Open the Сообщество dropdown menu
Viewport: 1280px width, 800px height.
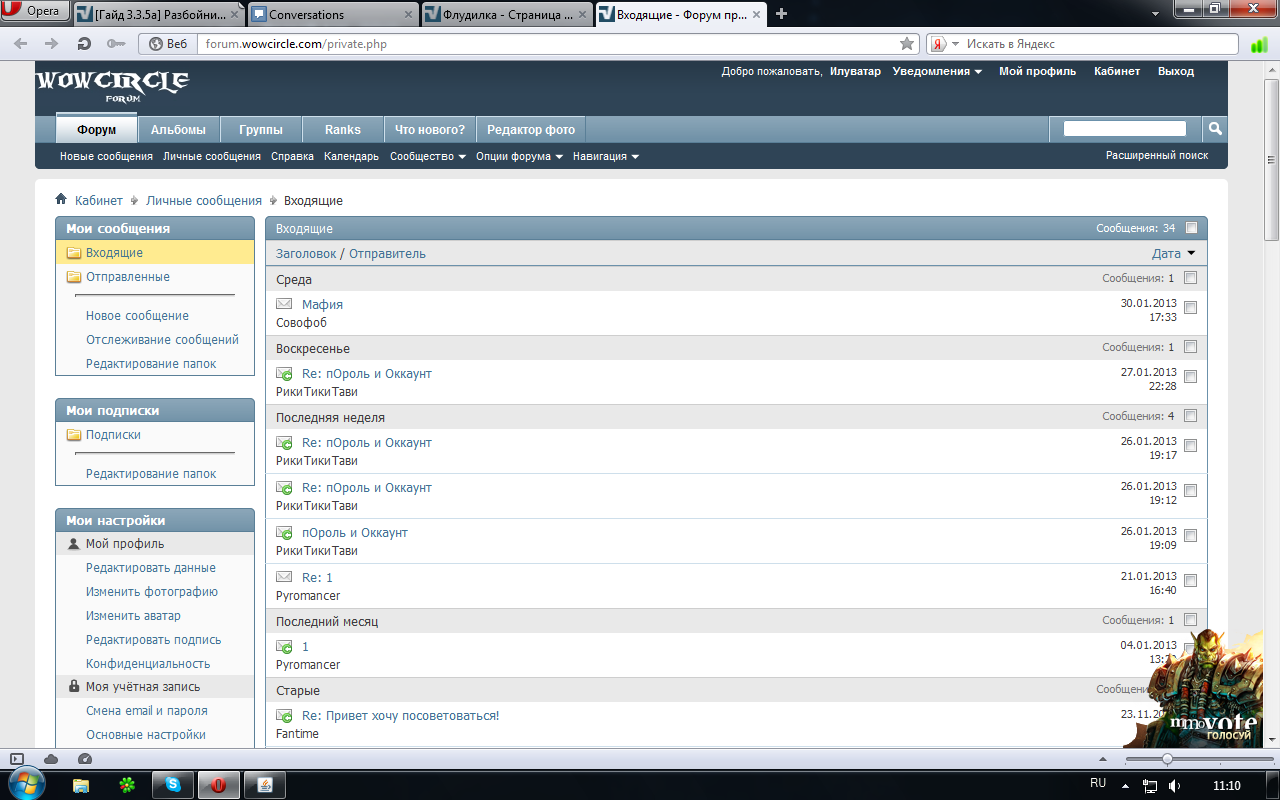(x=427, y=157)
